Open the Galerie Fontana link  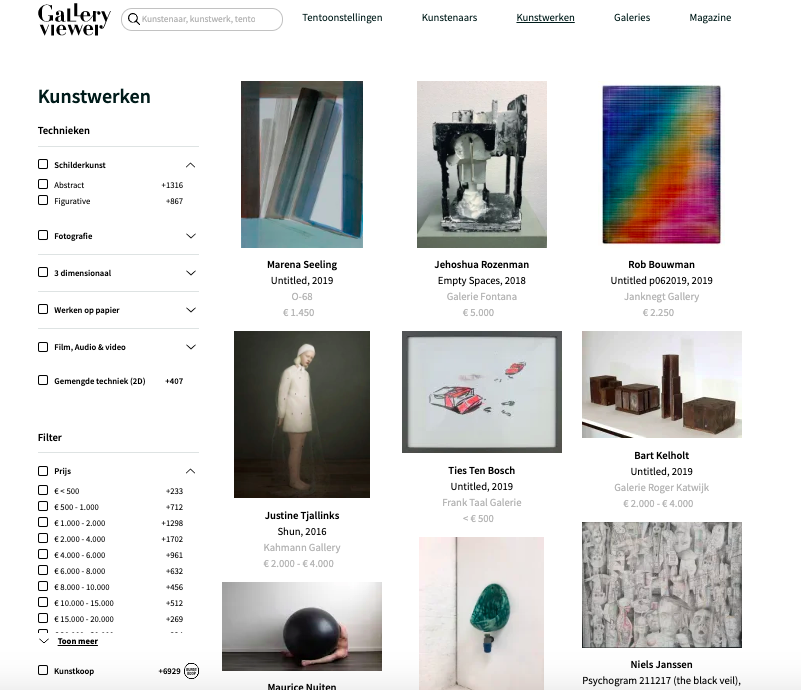tap(482, 296)
